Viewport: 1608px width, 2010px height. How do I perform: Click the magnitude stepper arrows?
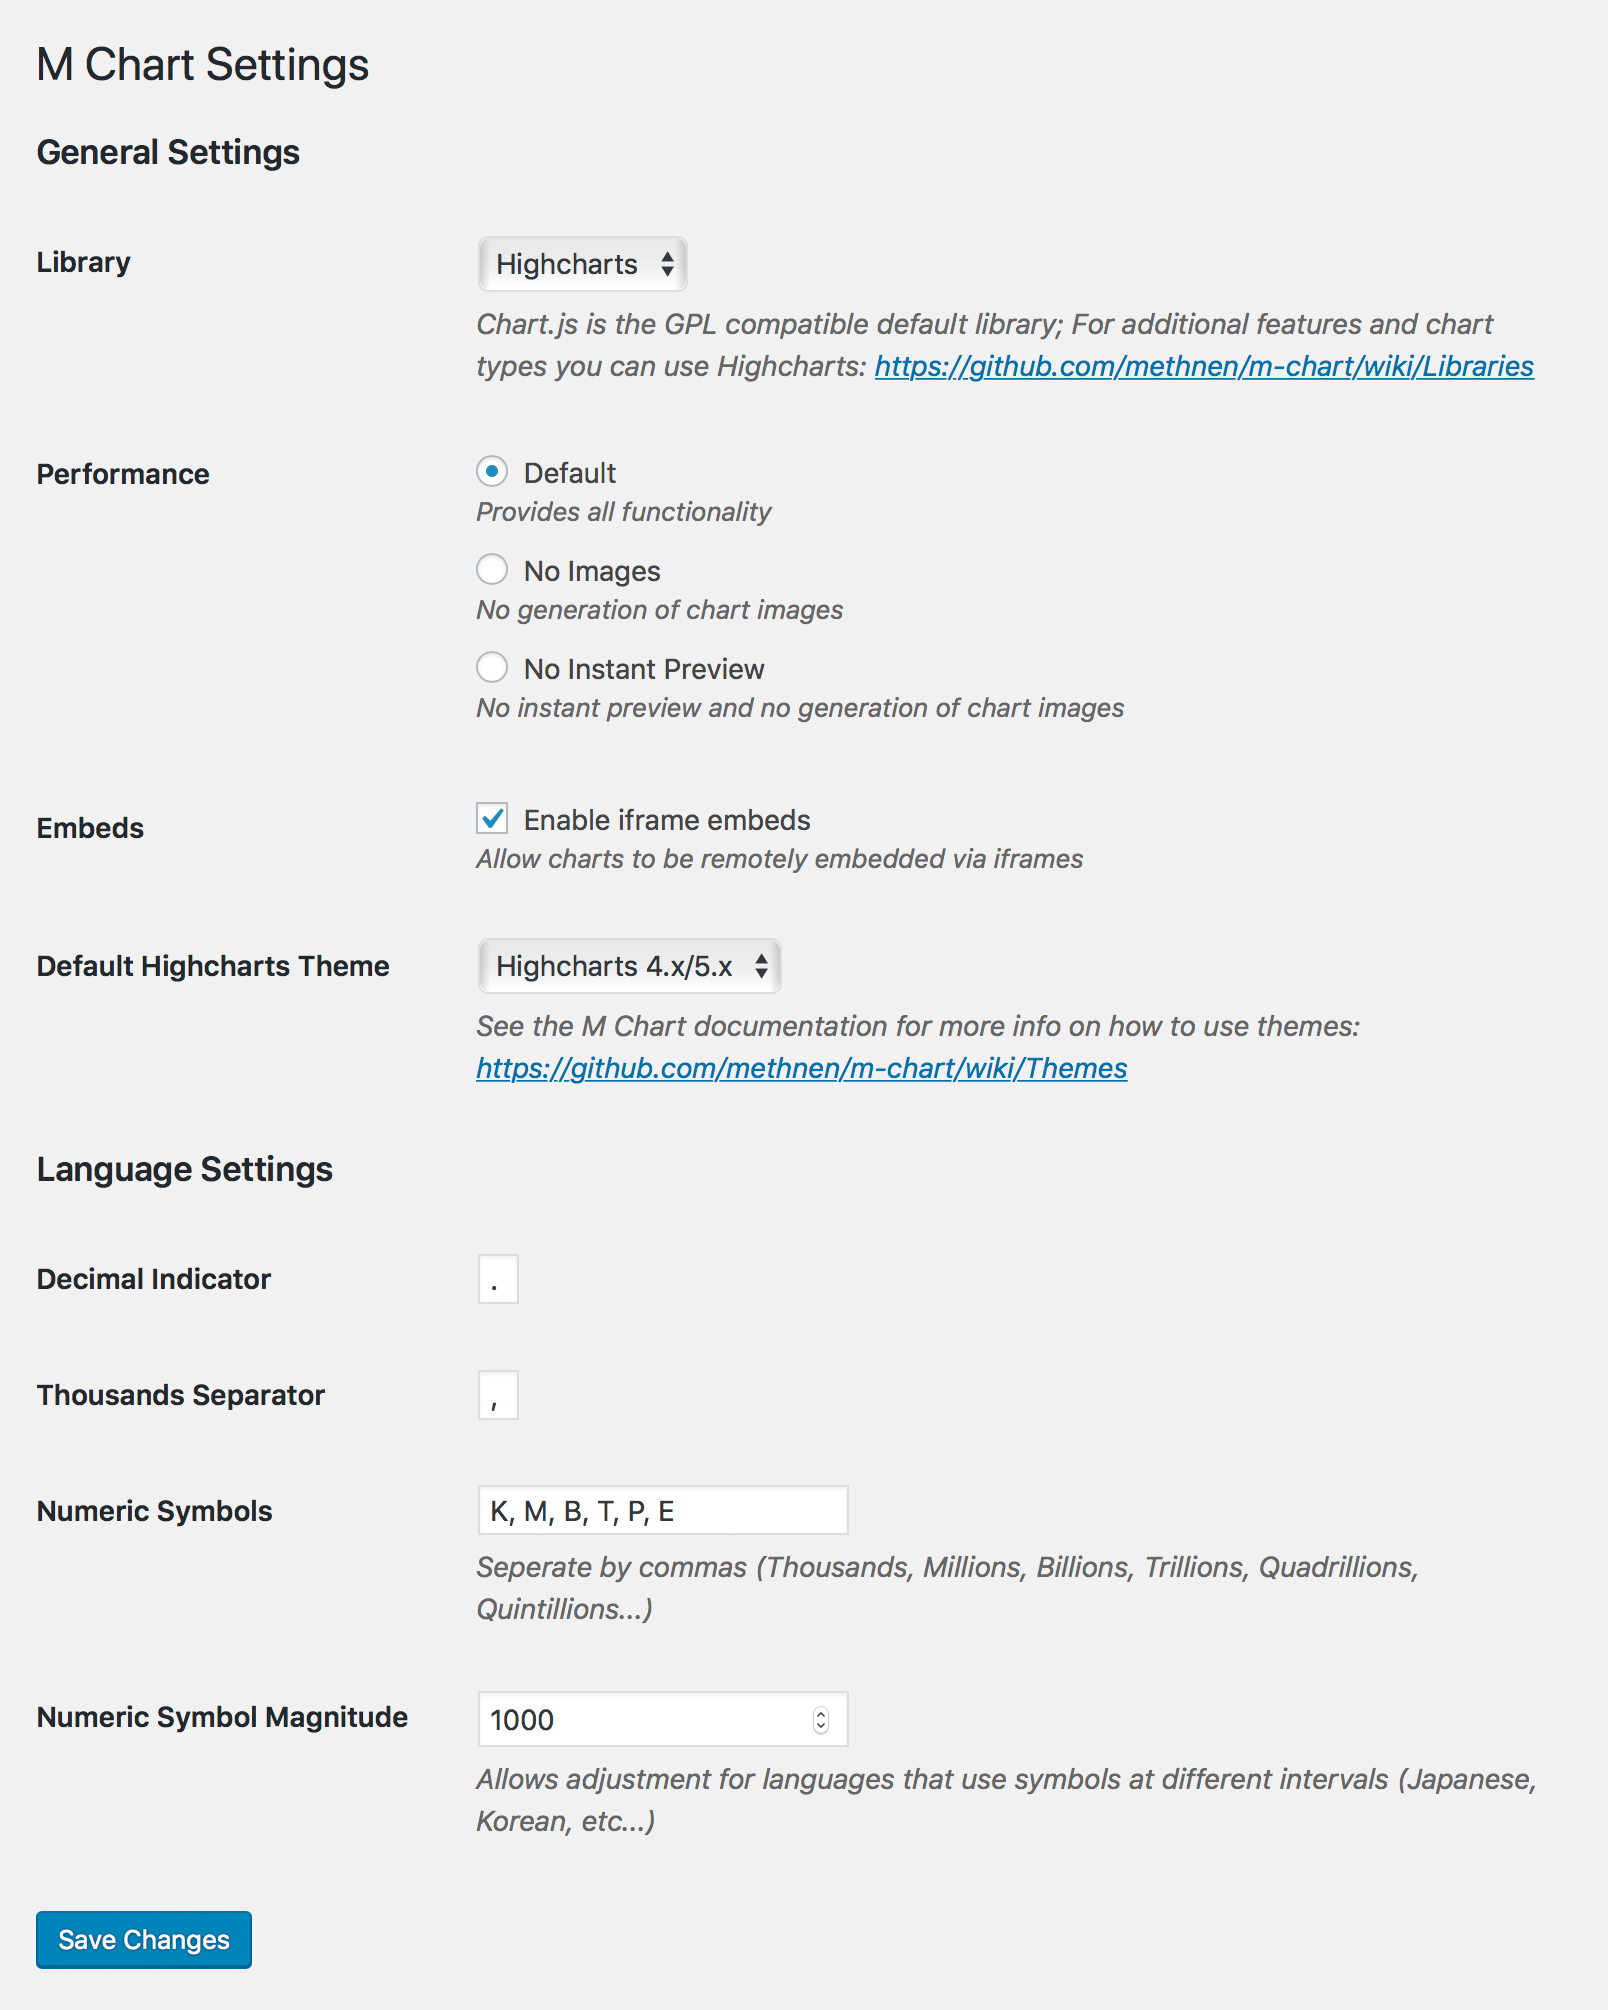coord(821,1720)
